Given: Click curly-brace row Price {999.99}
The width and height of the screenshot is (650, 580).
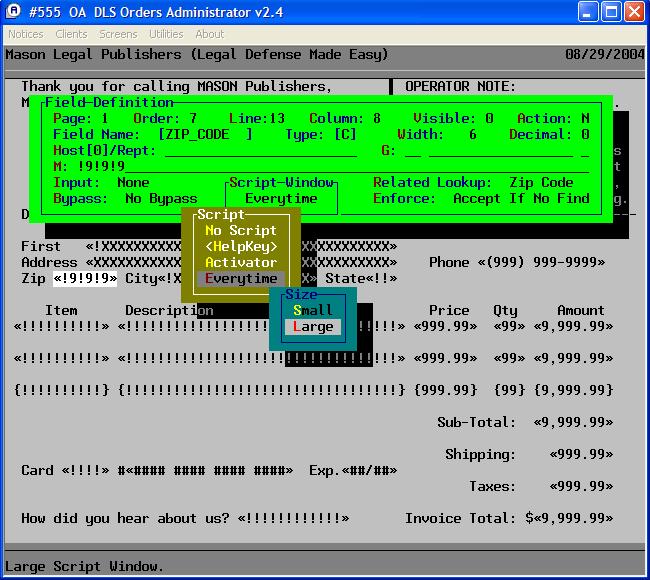Looking at the screenshot, I should click(445, 390).
